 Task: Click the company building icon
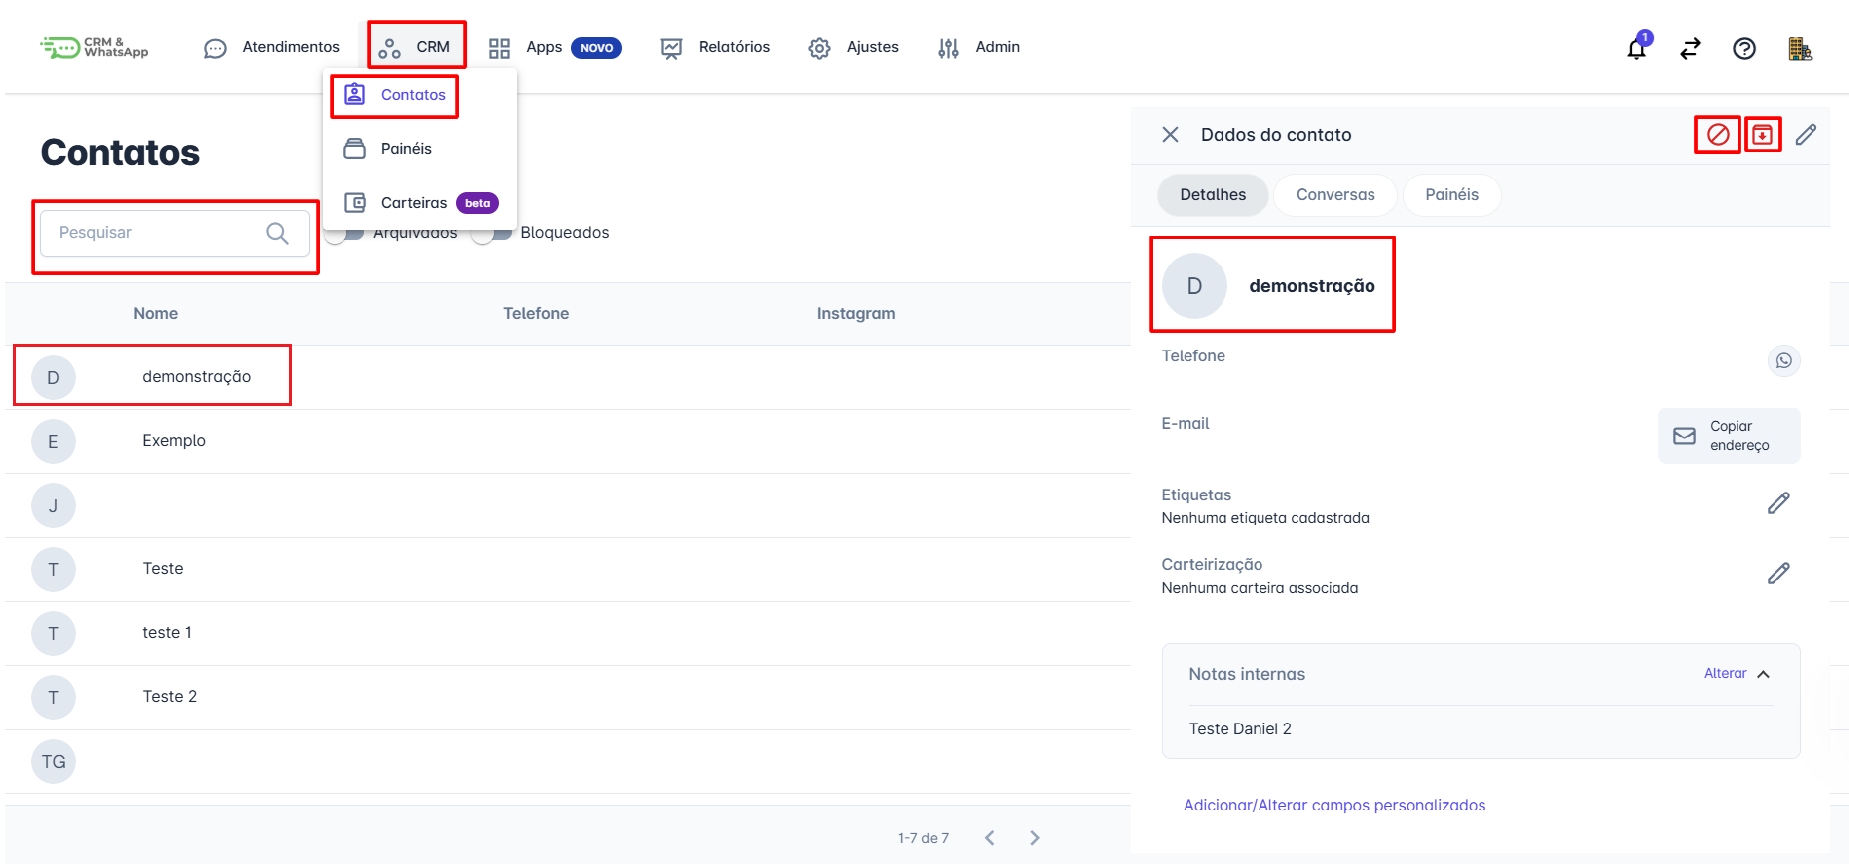click(1799, 48)
